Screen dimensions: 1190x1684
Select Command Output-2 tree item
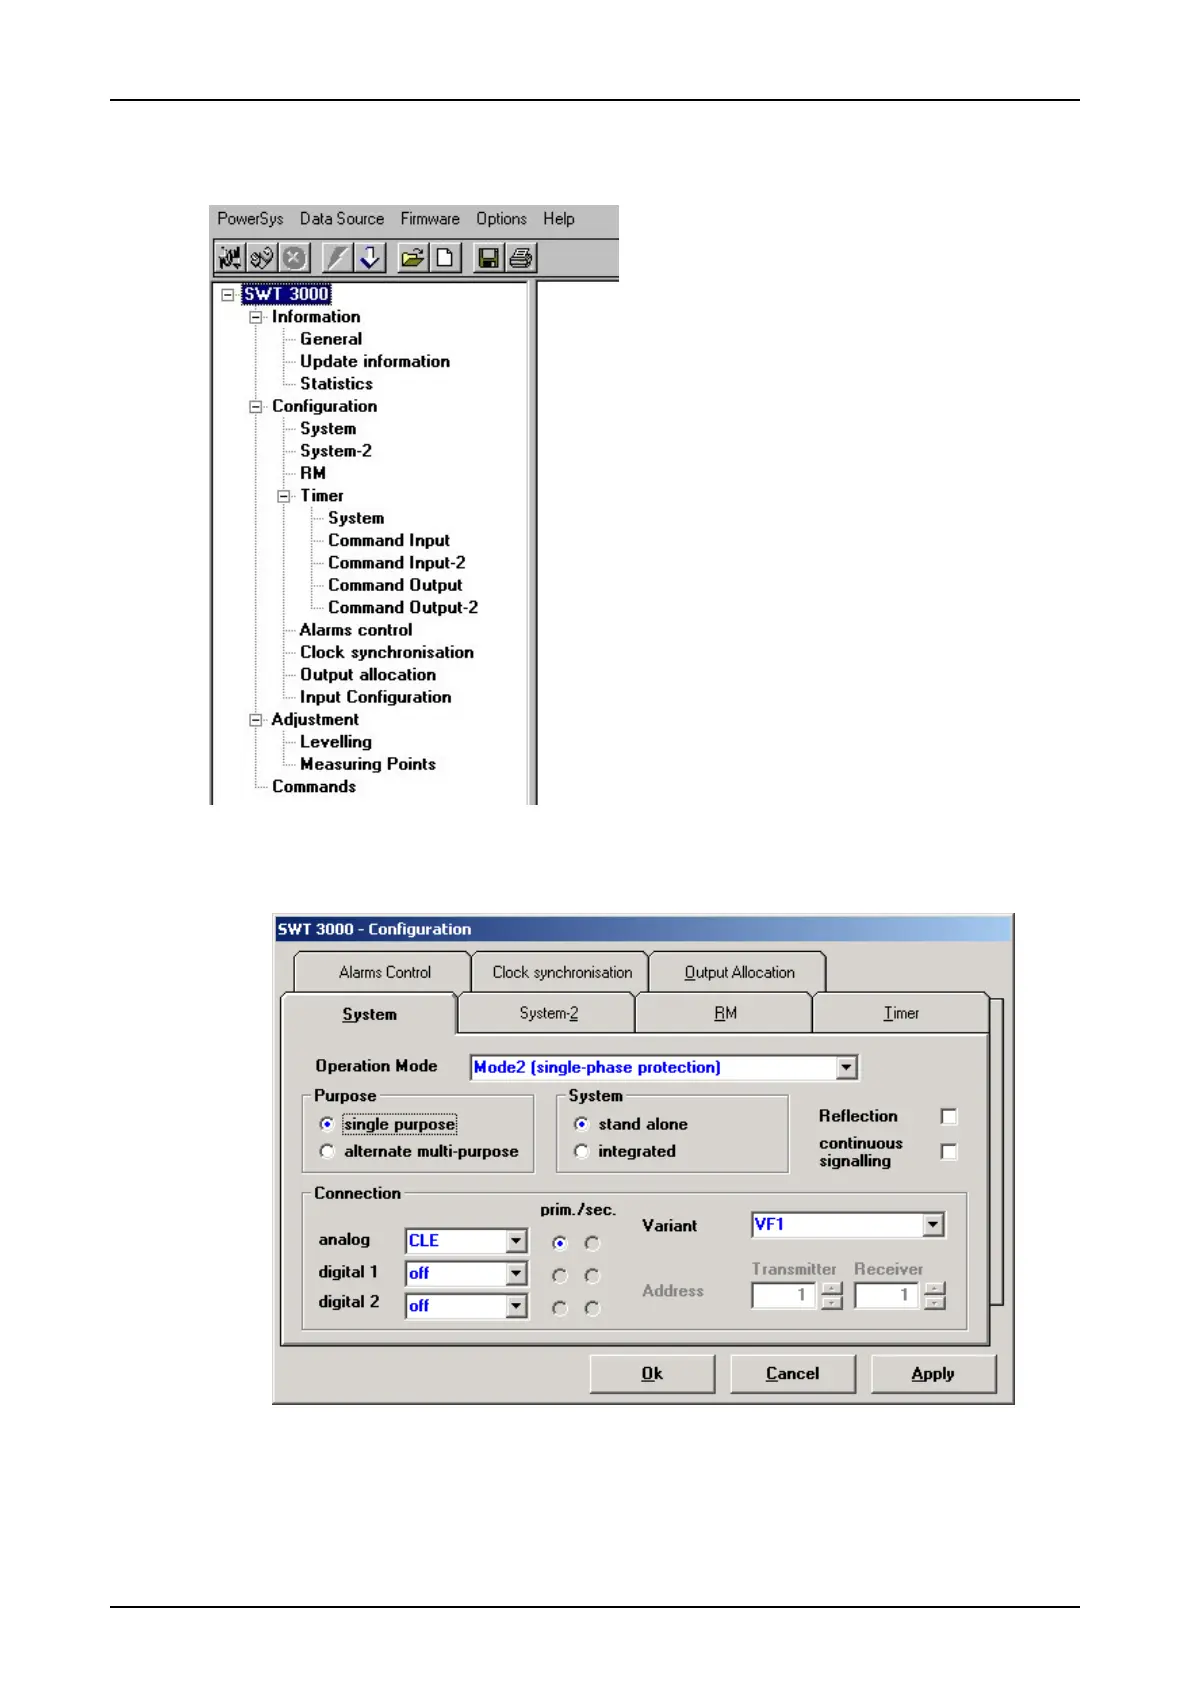click(x=403, y=608)
